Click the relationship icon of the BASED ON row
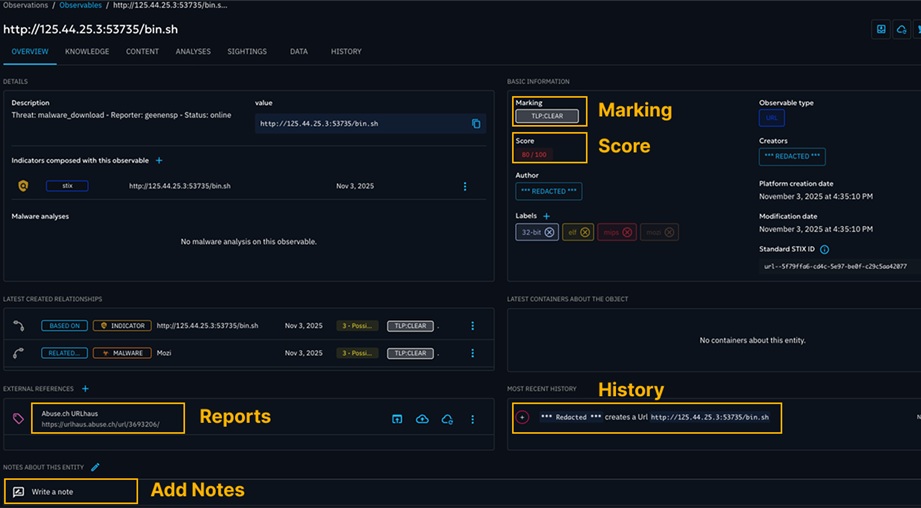The width and height of the screenshot is (921, 508). coord(19,326)
